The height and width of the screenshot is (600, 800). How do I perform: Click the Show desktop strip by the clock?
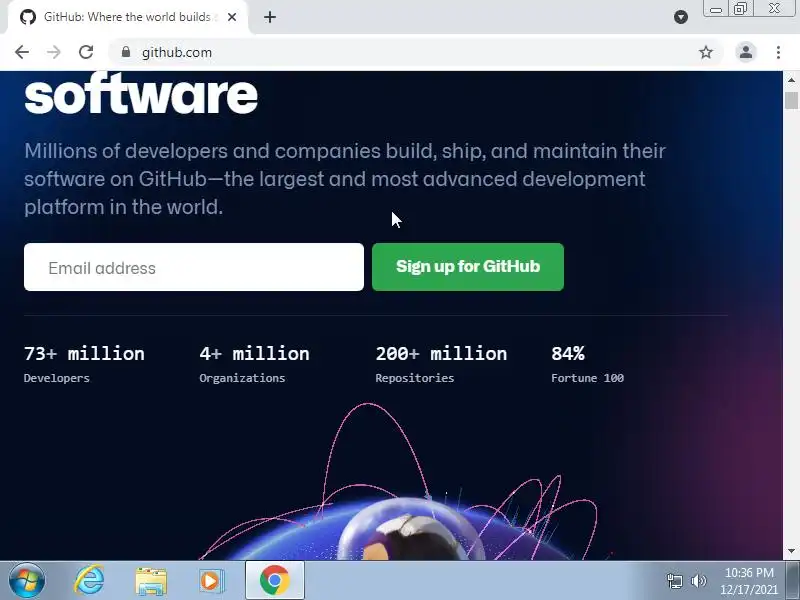(x=793, y=581)
